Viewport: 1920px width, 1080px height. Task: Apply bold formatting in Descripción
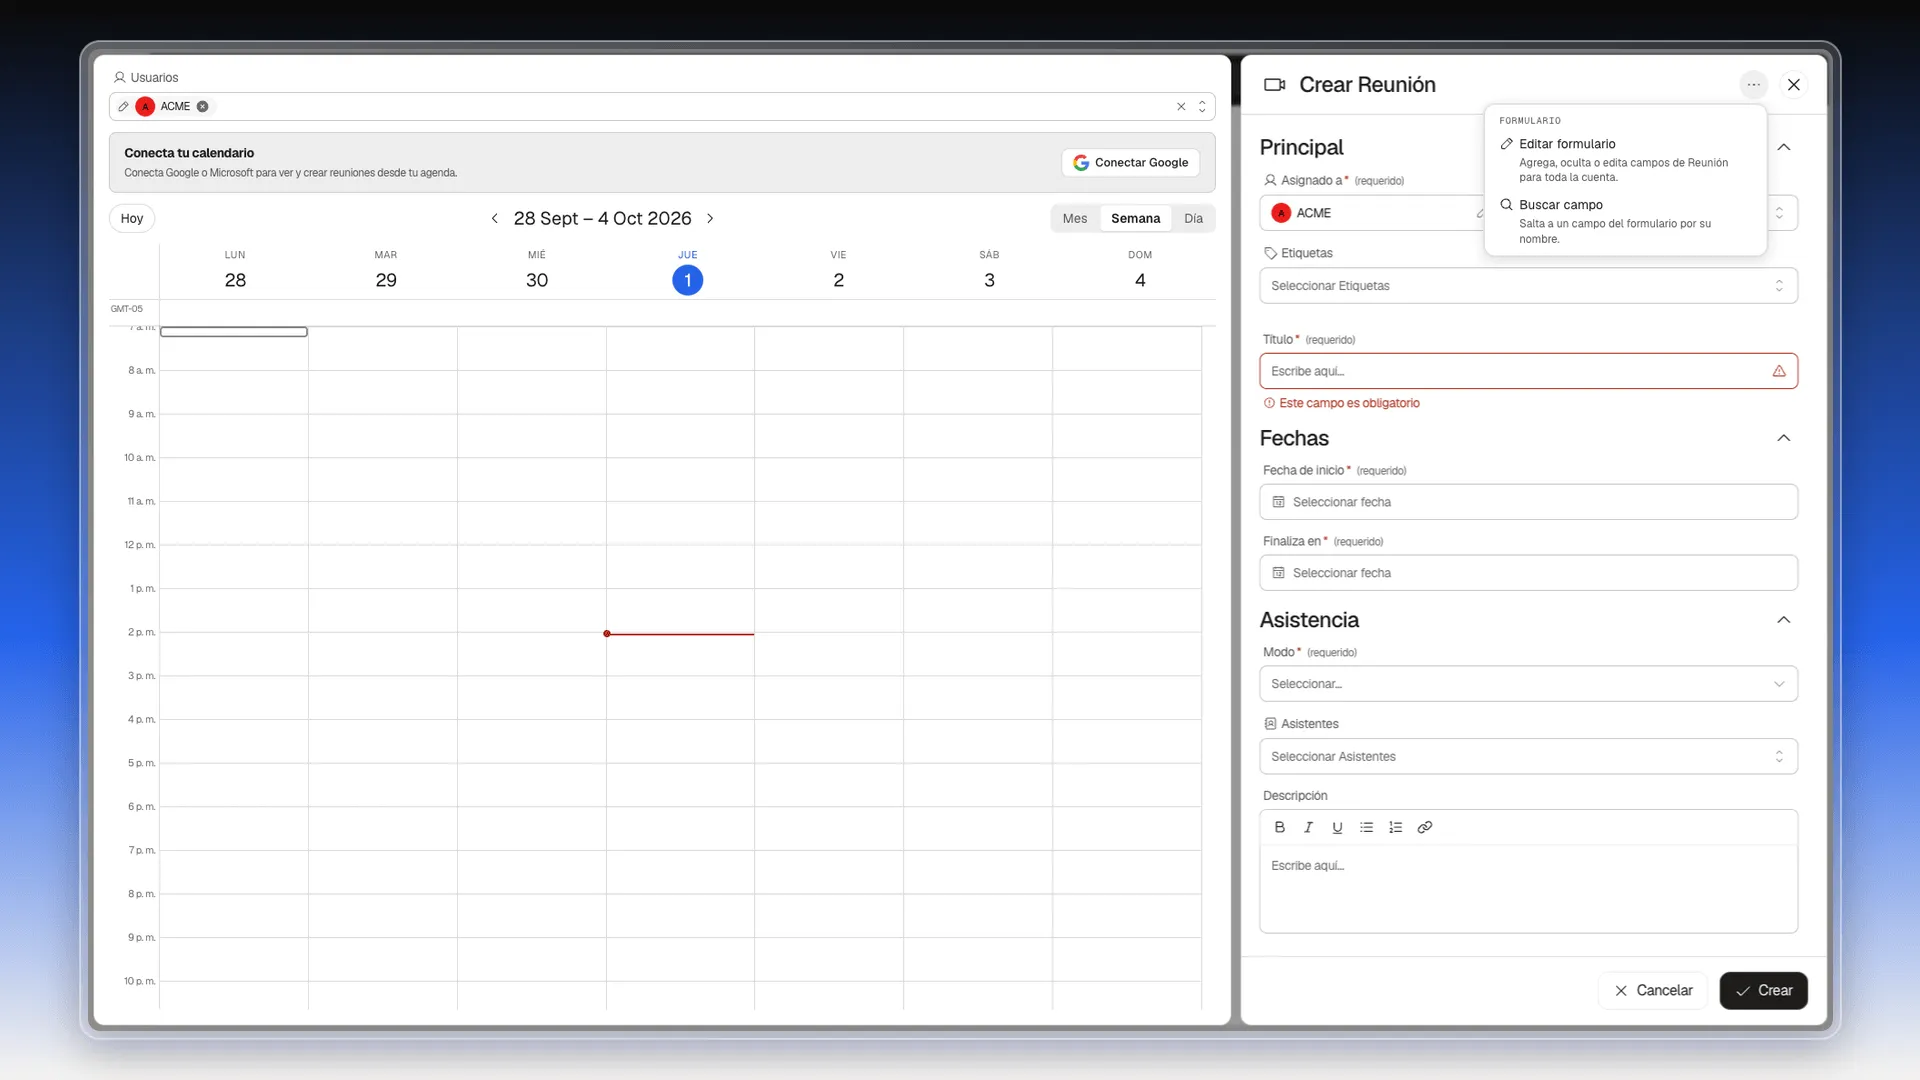[1280, 827]
